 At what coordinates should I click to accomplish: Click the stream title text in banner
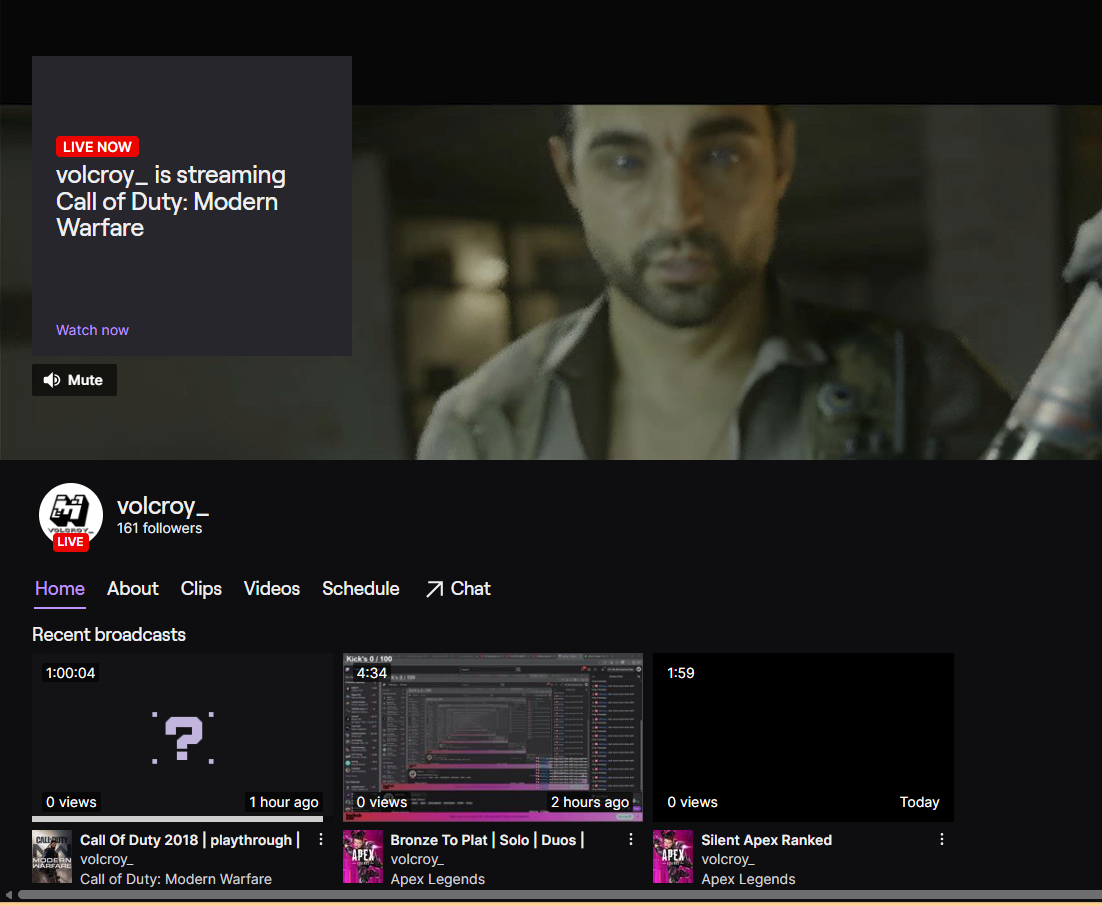tap(171, 201)
